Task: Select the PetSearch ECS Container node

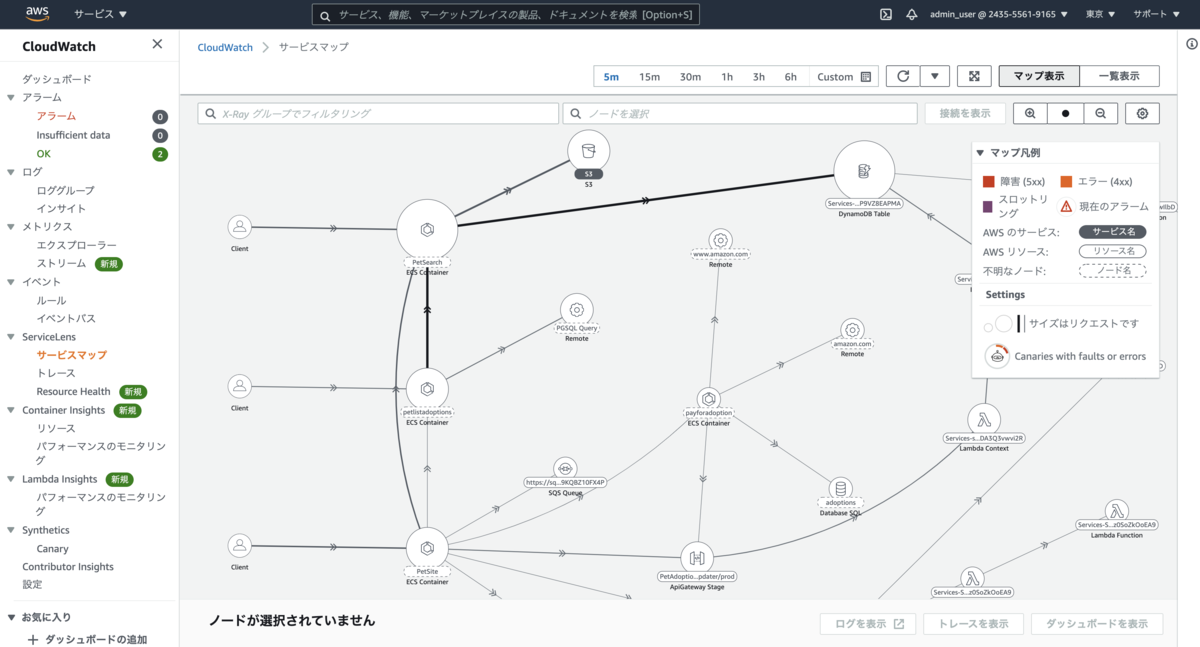Action: point(427,230)
